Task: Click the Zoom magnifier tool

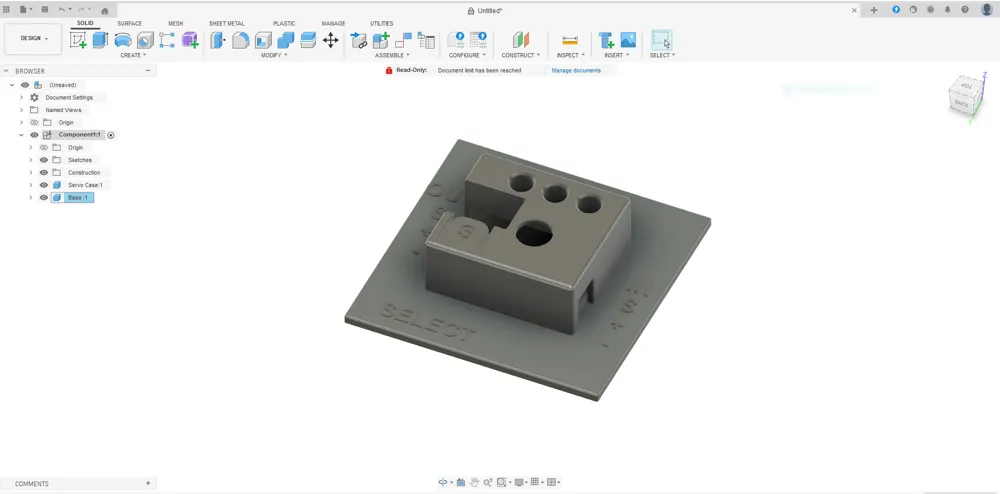Action: coord(488,483)
